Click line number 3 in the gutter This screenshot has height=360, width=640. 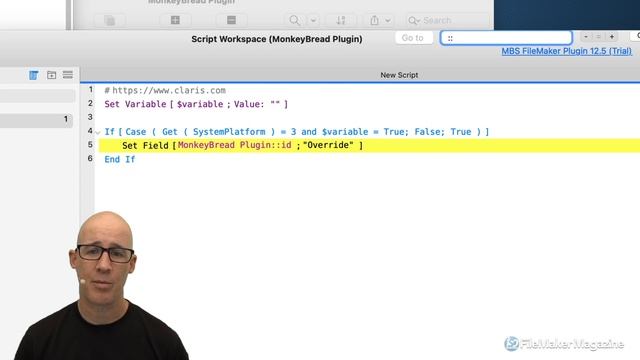coord(90,117)
